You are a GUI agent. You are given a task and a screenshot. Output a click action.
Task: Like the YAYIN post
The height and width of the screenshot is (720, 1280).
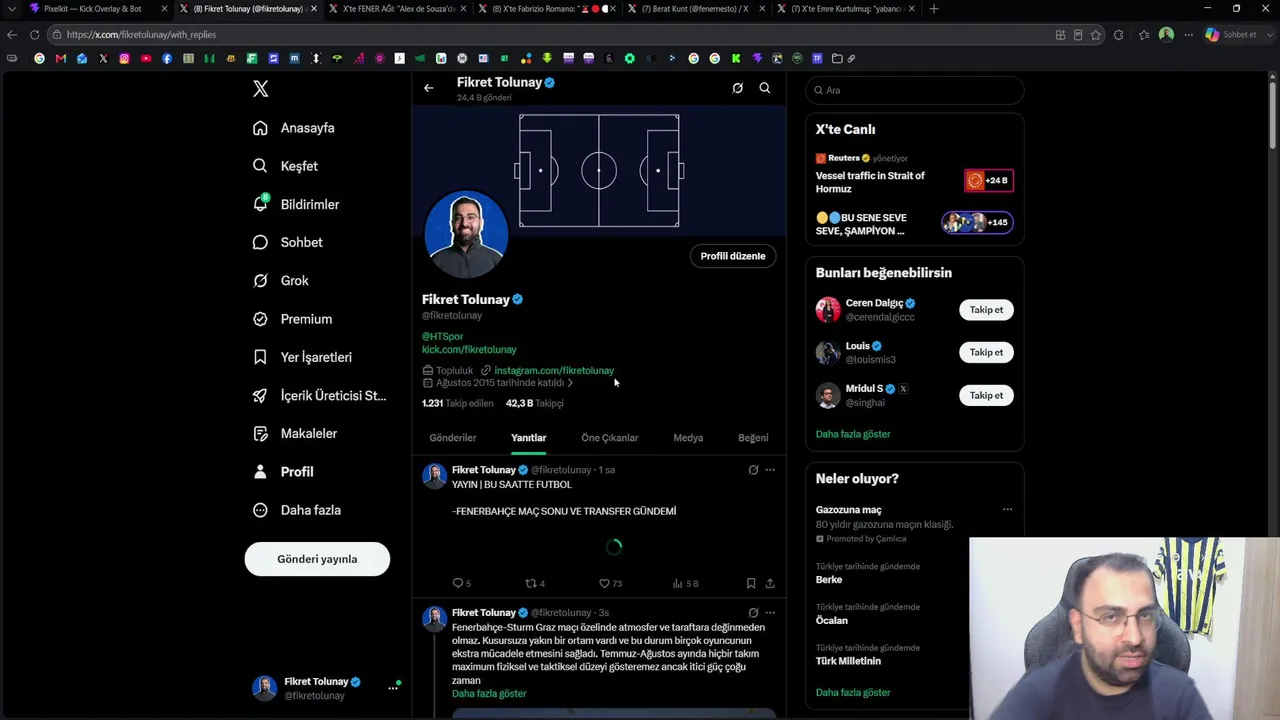click(x=610, y=583)
